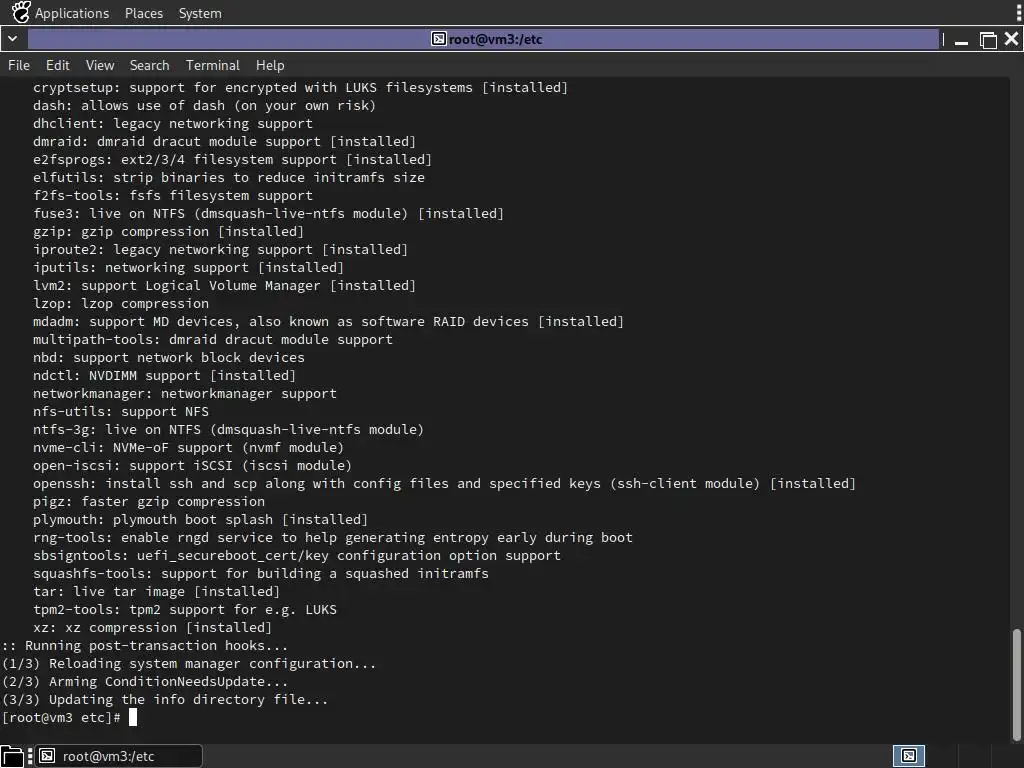Click the 'gzip: gzip compression' line

click(168, 232)
